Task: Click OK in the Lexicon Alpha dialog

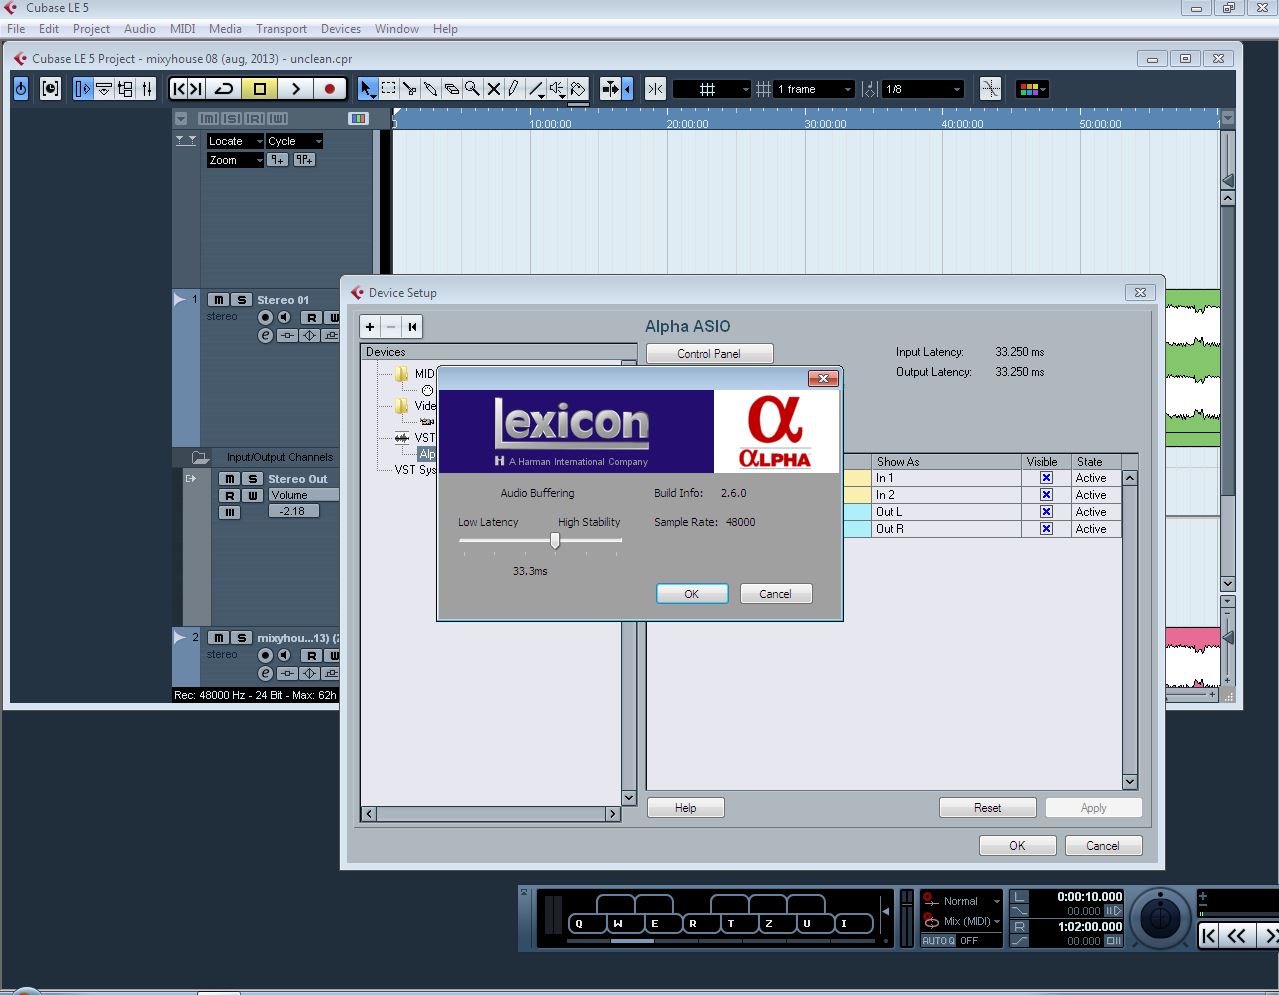Action: (x=691, y=594)
